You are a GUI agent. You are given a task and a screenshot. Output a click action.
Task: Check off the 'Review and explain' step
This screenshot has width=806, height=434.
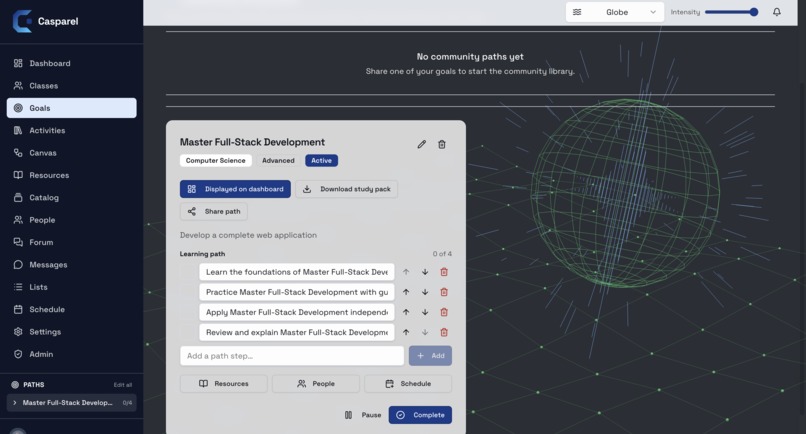188,332
